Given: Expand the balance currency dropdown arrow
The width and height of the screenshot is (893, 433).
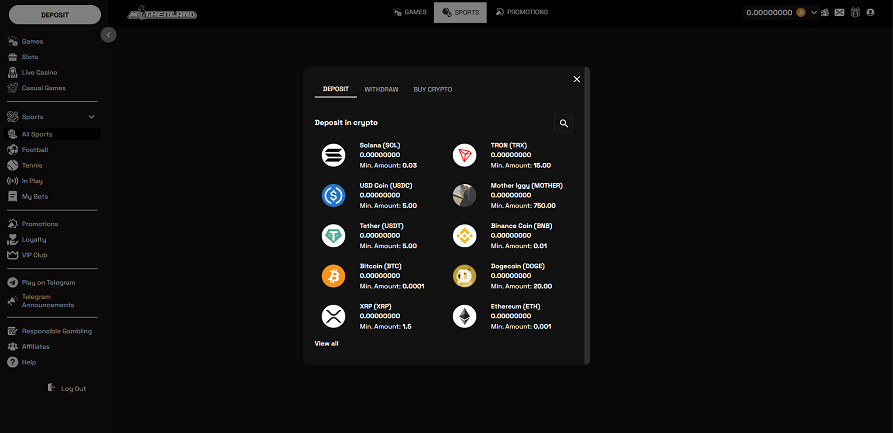Looking at the screenshot, I should [x=813, y=12].
